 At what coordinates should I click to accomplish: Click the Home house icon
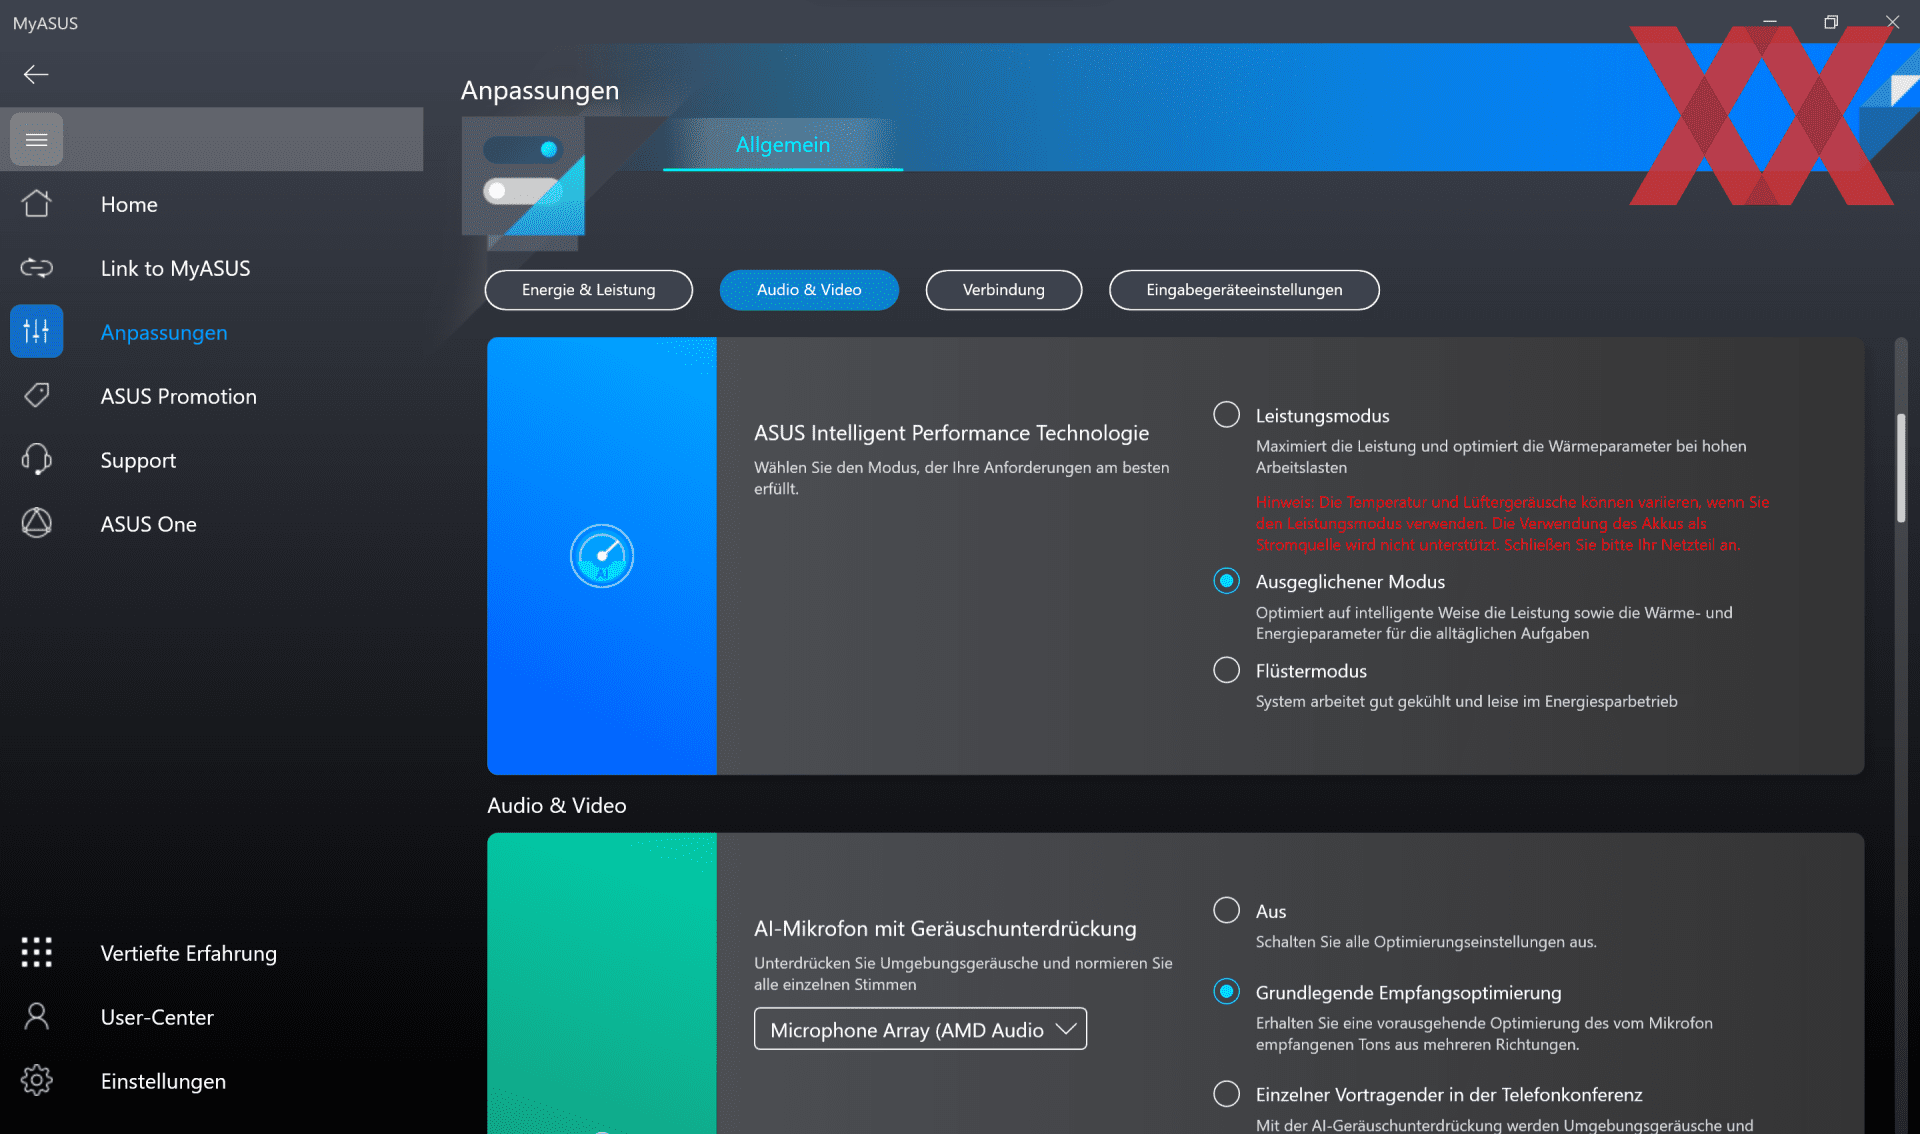point(37,204)
